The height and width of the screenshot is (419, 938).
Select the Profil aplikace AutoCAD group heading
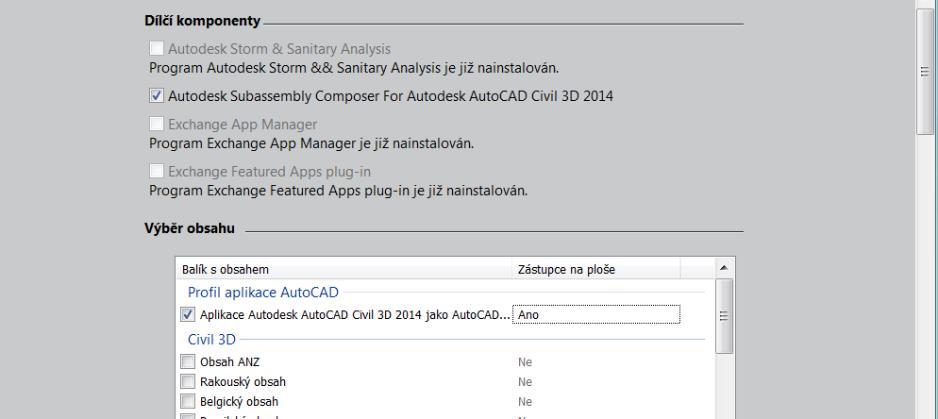coord(263,292)
